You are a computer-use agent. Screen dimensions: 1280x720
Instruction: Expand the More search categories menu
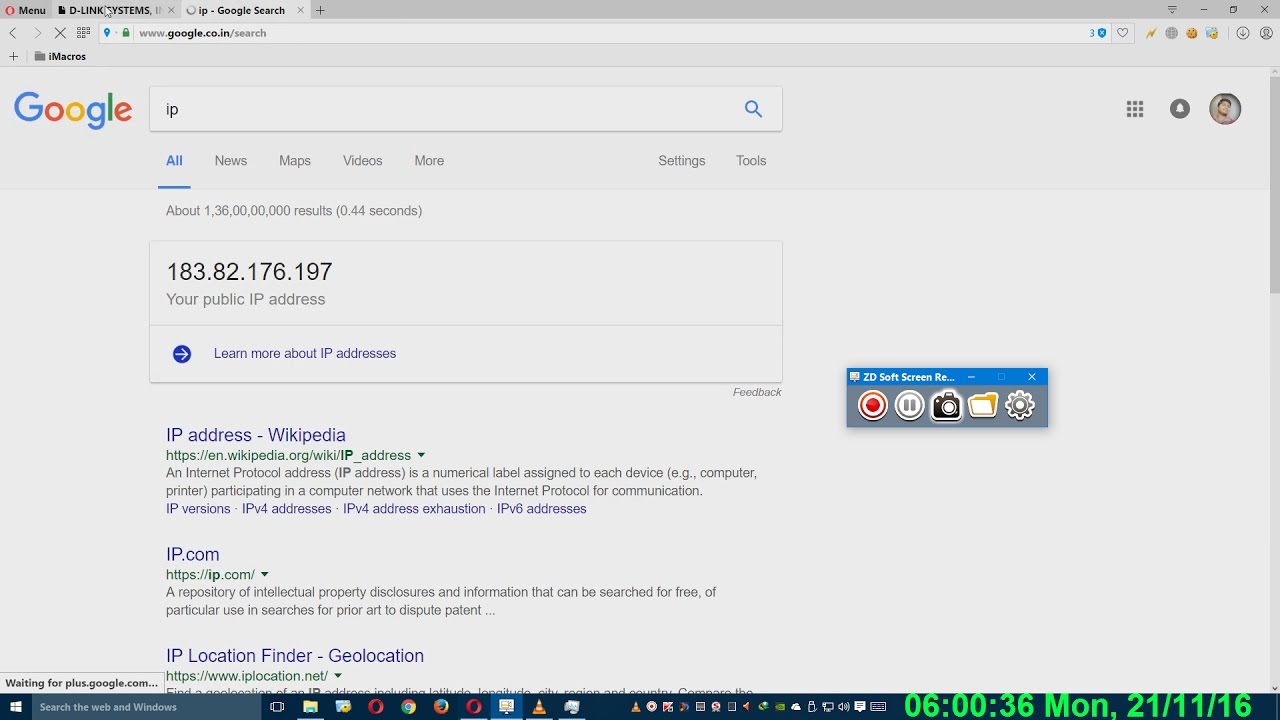coord(429,161)
